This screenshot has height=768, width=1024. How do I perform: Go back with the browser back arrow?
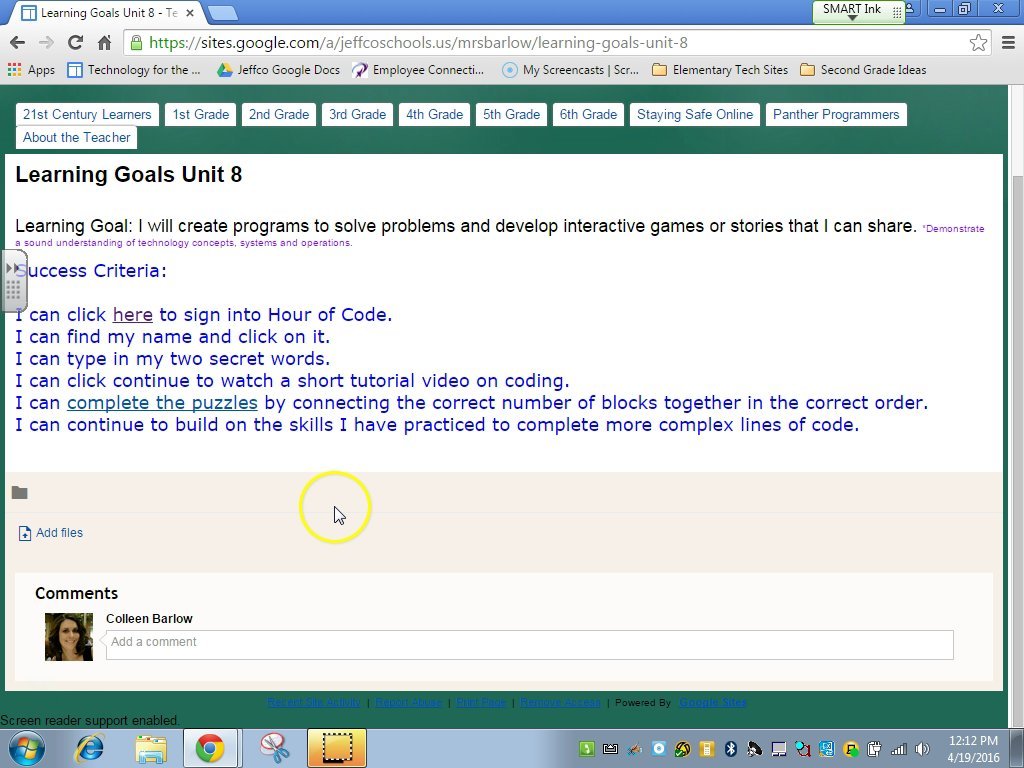(x=17, y=43)
